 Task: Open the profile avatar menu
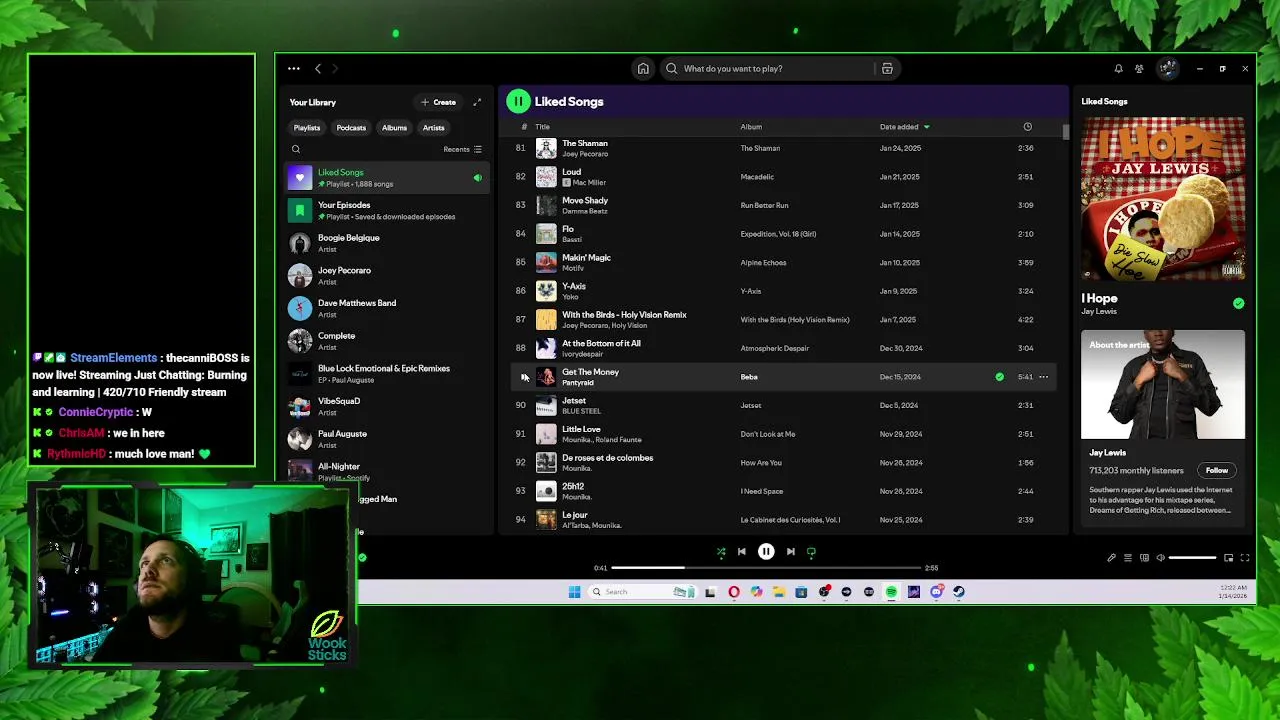click(x=1167, y=69)
